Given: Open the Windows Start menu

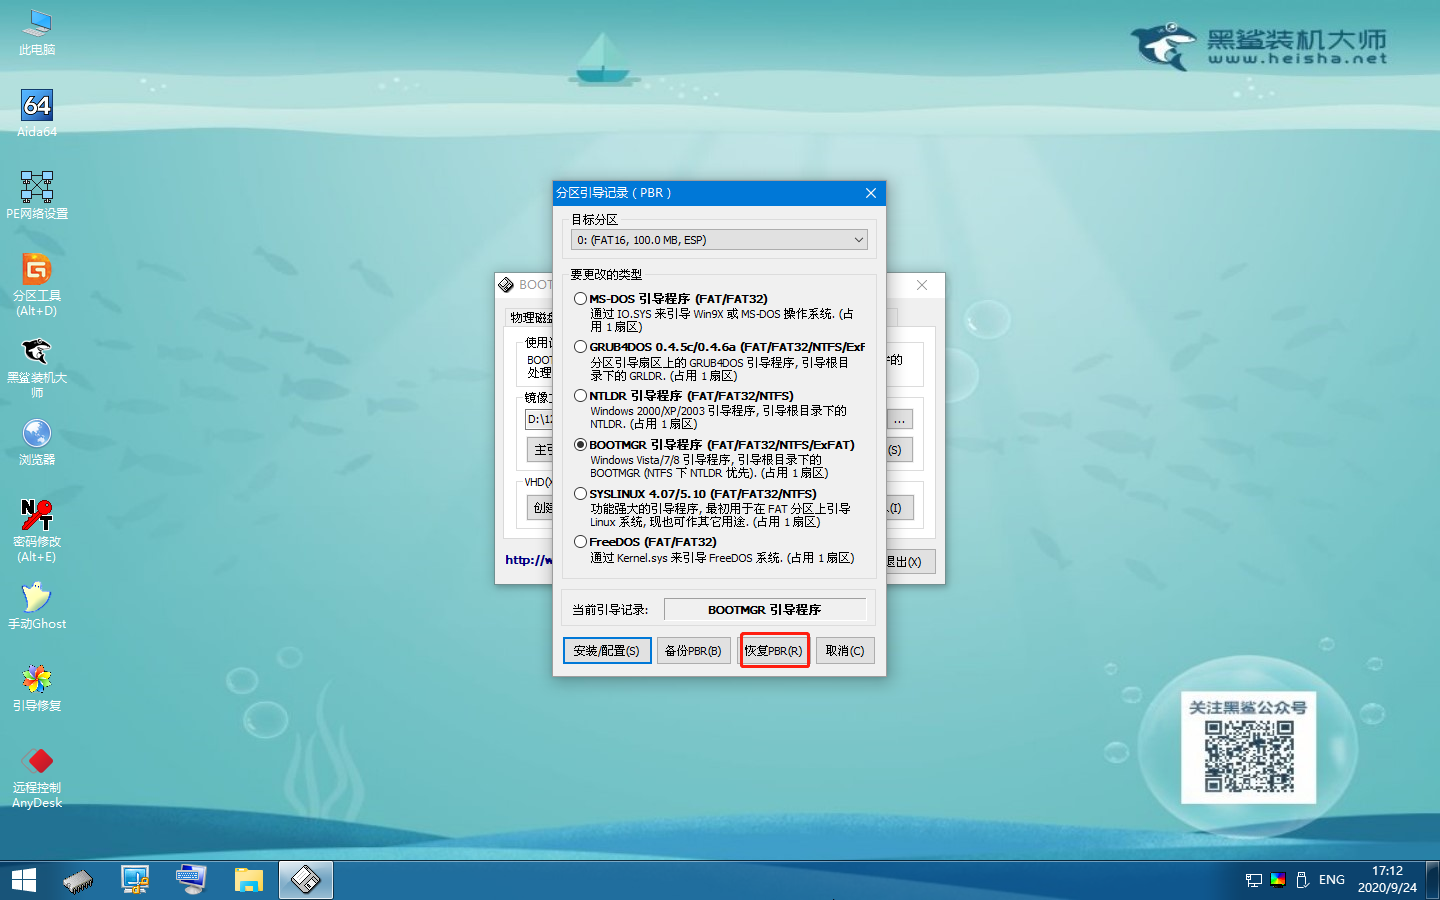Looking at the screenshot, I should pyautogui.click(x=22, y=879).
